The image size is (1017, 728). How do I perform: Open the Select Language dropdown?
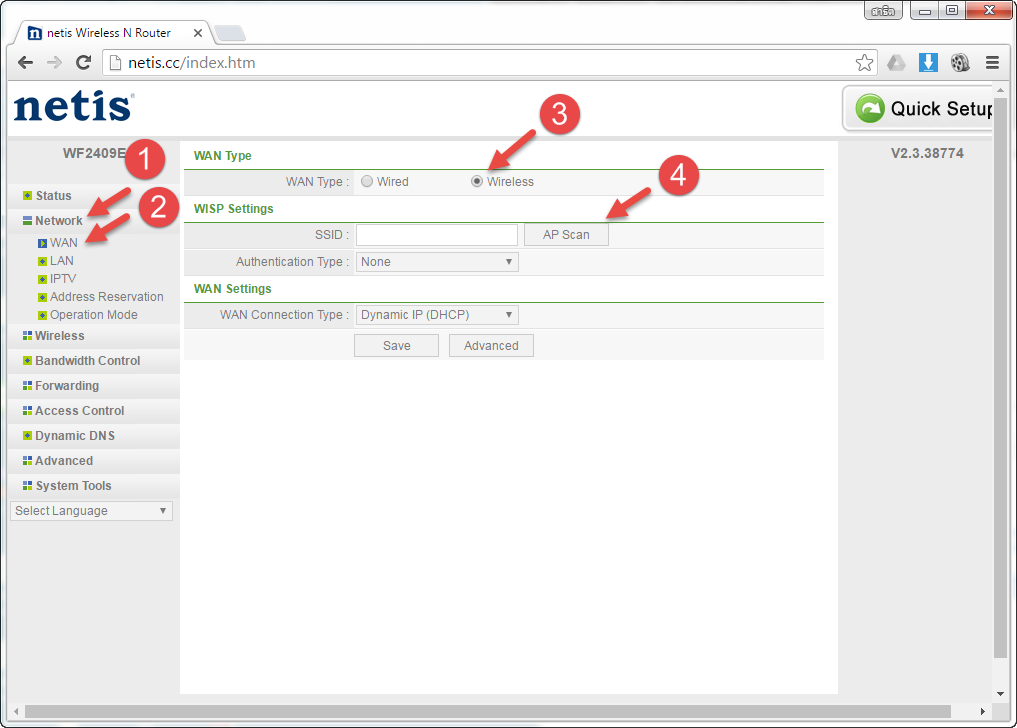91,511
